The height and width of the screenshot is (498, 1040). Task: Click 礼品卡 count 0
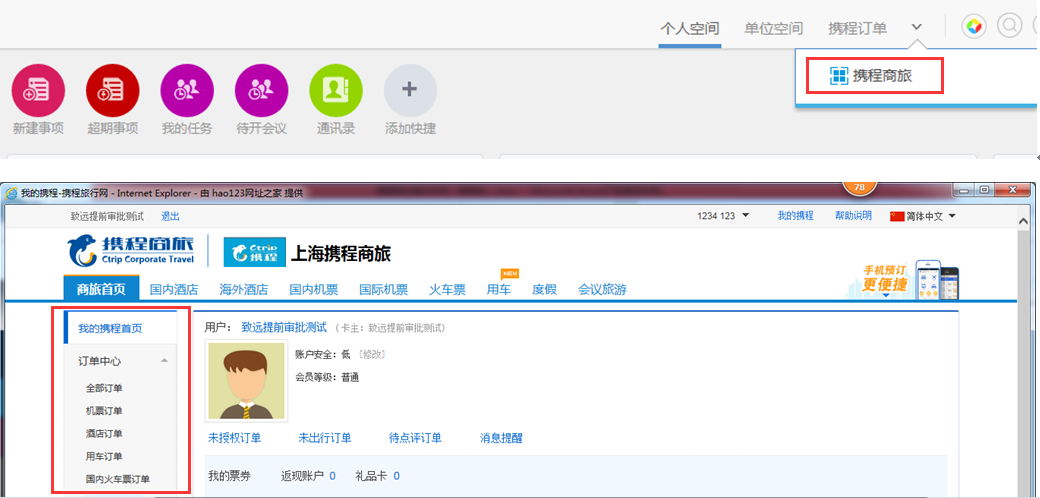coord(396,475)
